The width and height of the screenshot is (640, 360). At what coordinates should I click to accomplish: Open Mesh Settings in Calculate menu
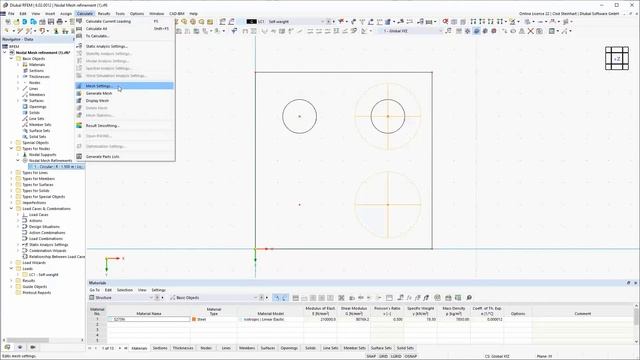[124, 86]
